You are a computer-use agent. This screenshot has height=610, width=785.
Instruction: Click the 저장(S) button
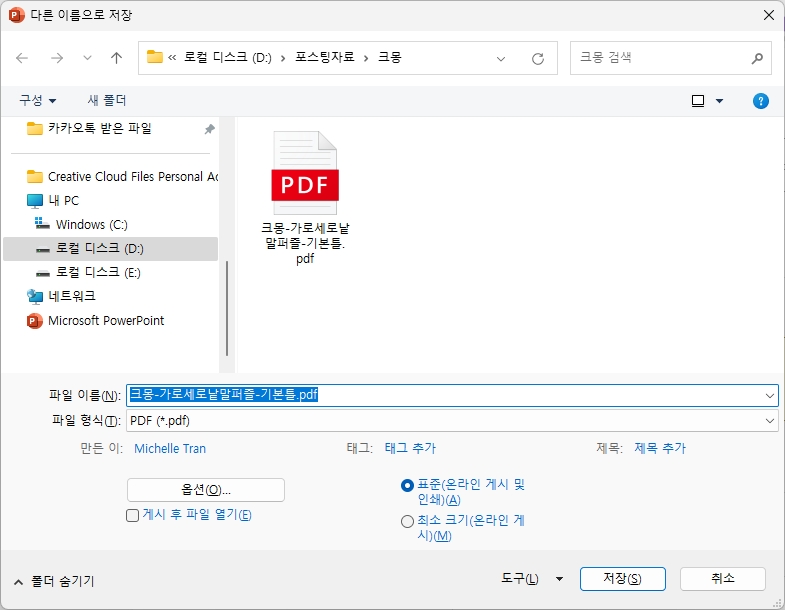tap(622, 579)
